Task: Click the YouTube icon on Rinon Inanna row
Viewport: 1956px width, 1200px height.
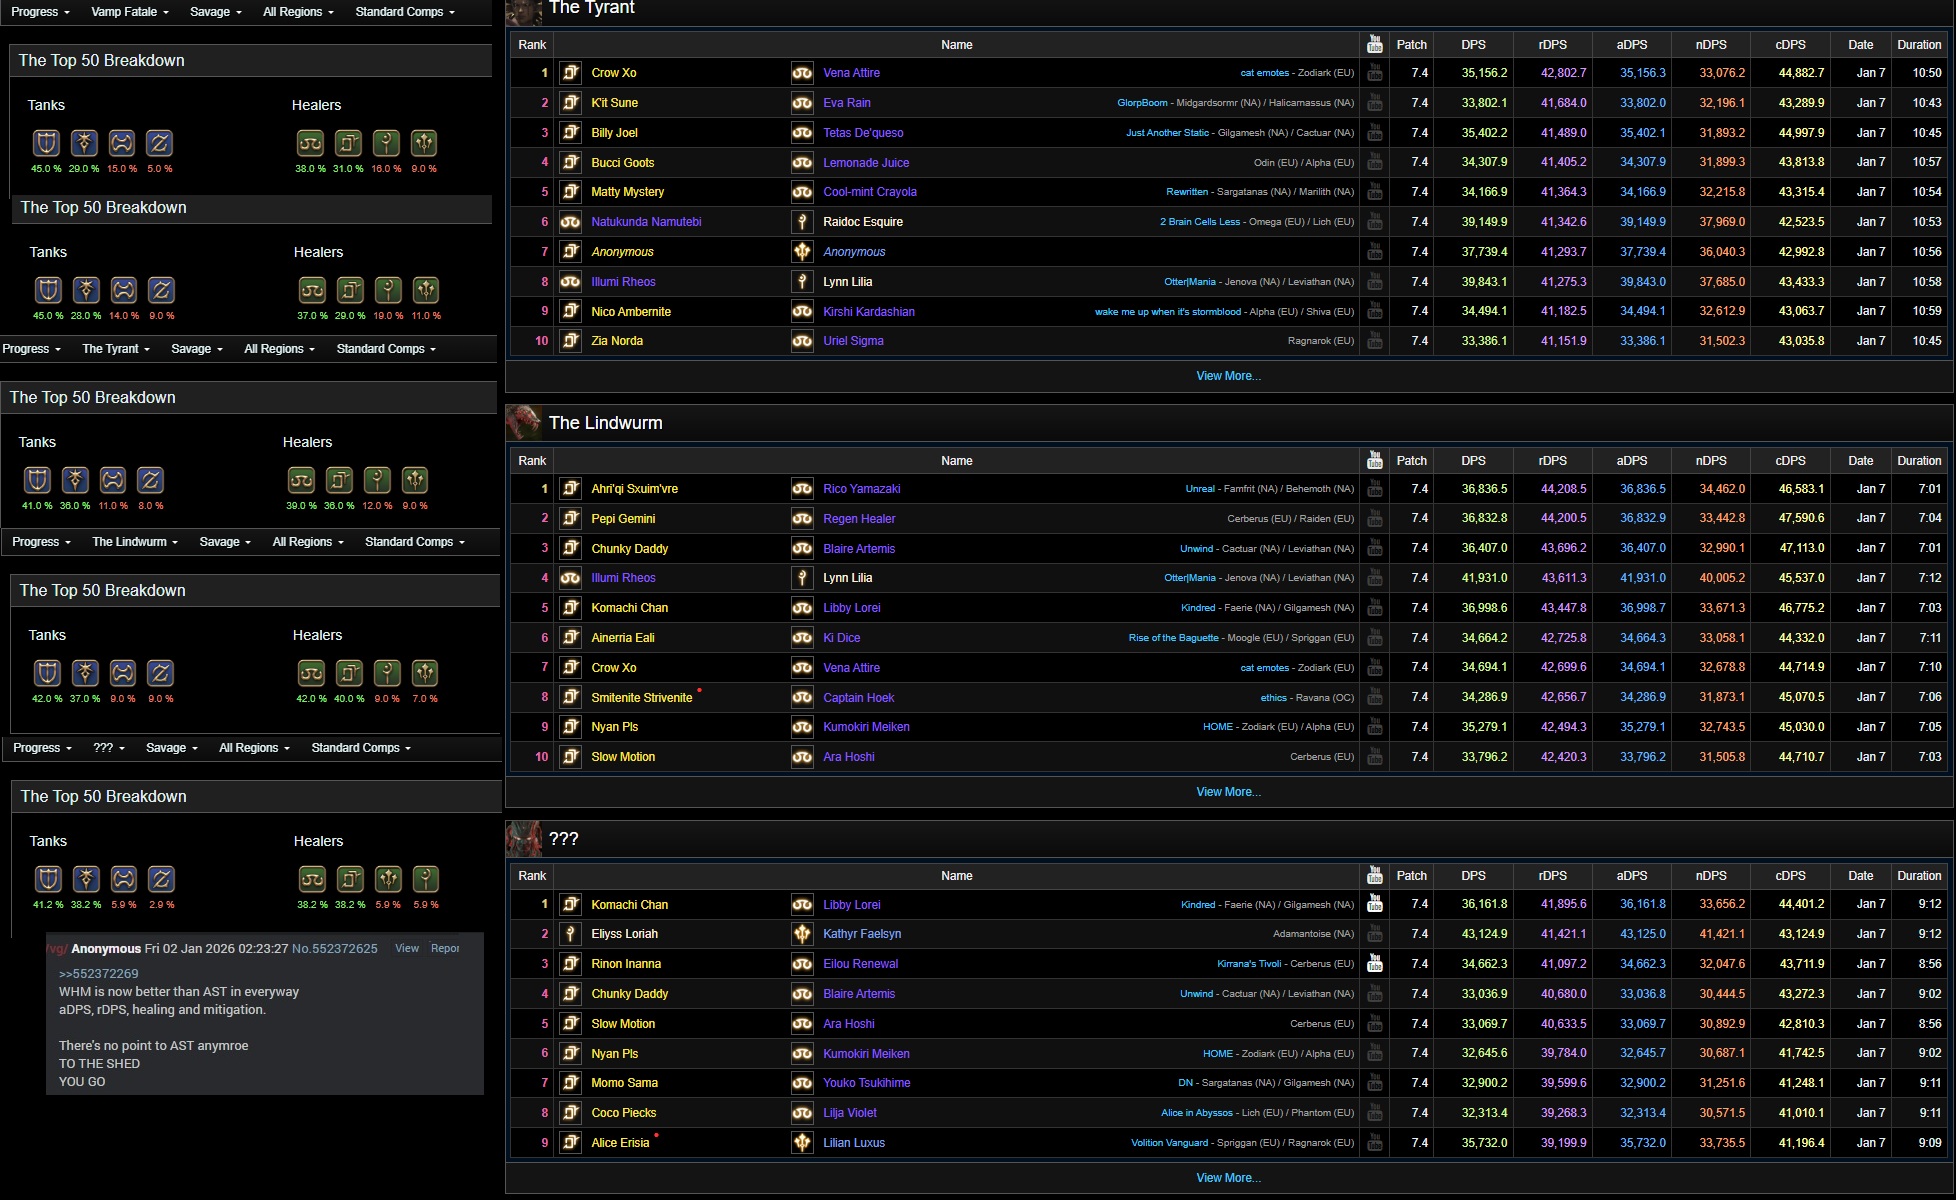Action: [1374, 964]
